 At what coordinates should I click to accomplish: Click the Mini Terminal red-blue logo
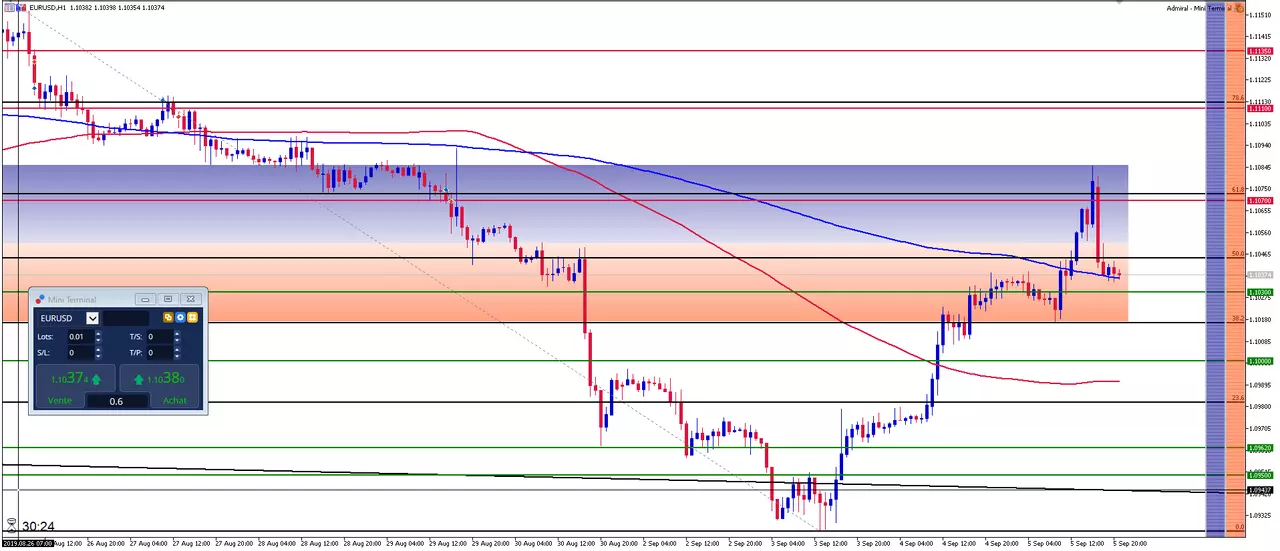coord(40,299)
